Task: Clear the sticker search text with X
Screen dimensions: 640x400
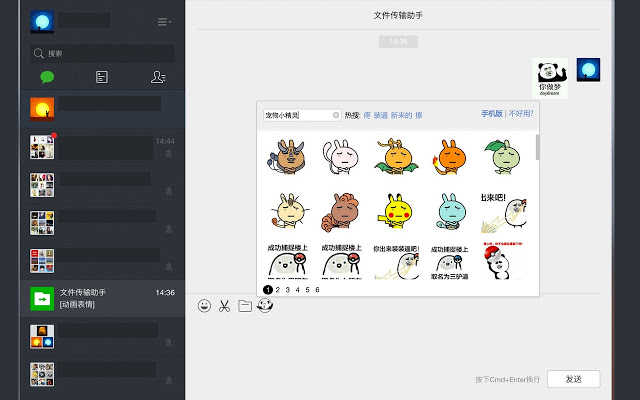Action: [x=336, y=115]
